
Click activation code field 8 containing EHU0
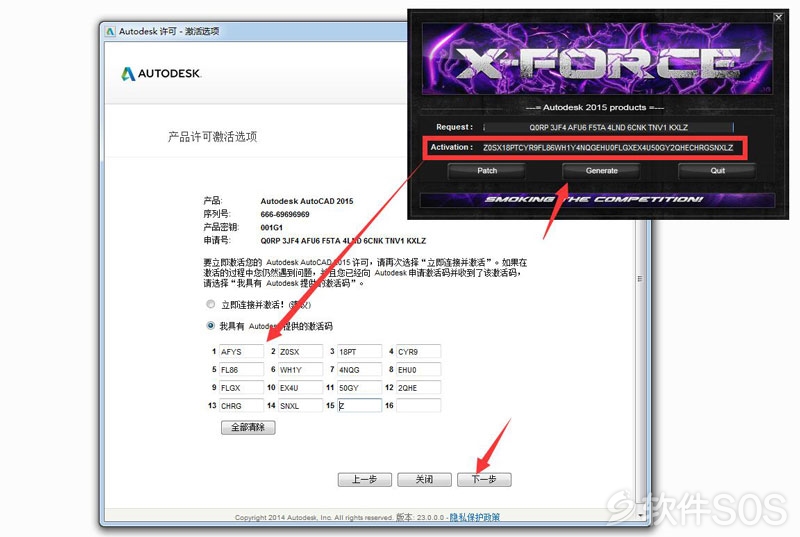418,369
